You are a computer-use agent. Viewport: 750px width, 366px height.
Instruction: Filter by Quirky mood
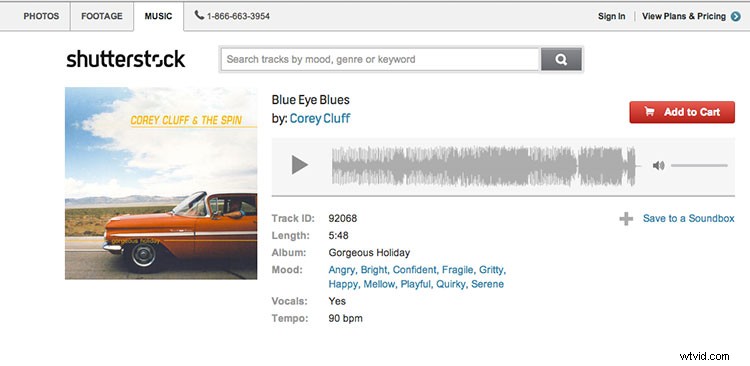(451, 284)
